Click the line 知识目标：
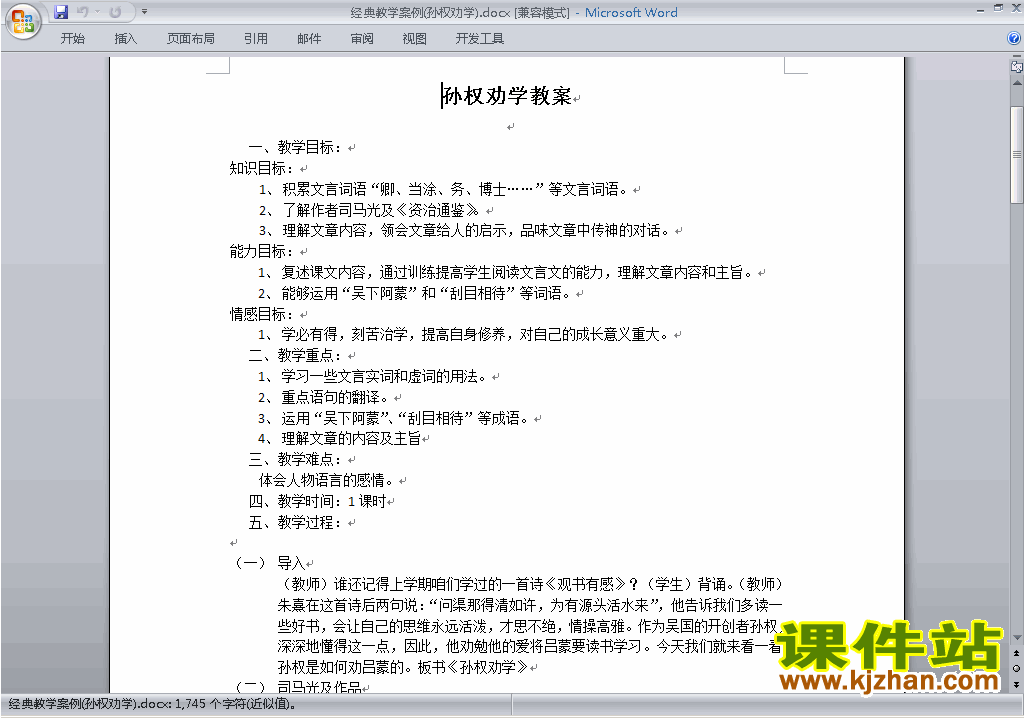 [x=262, y=168]
